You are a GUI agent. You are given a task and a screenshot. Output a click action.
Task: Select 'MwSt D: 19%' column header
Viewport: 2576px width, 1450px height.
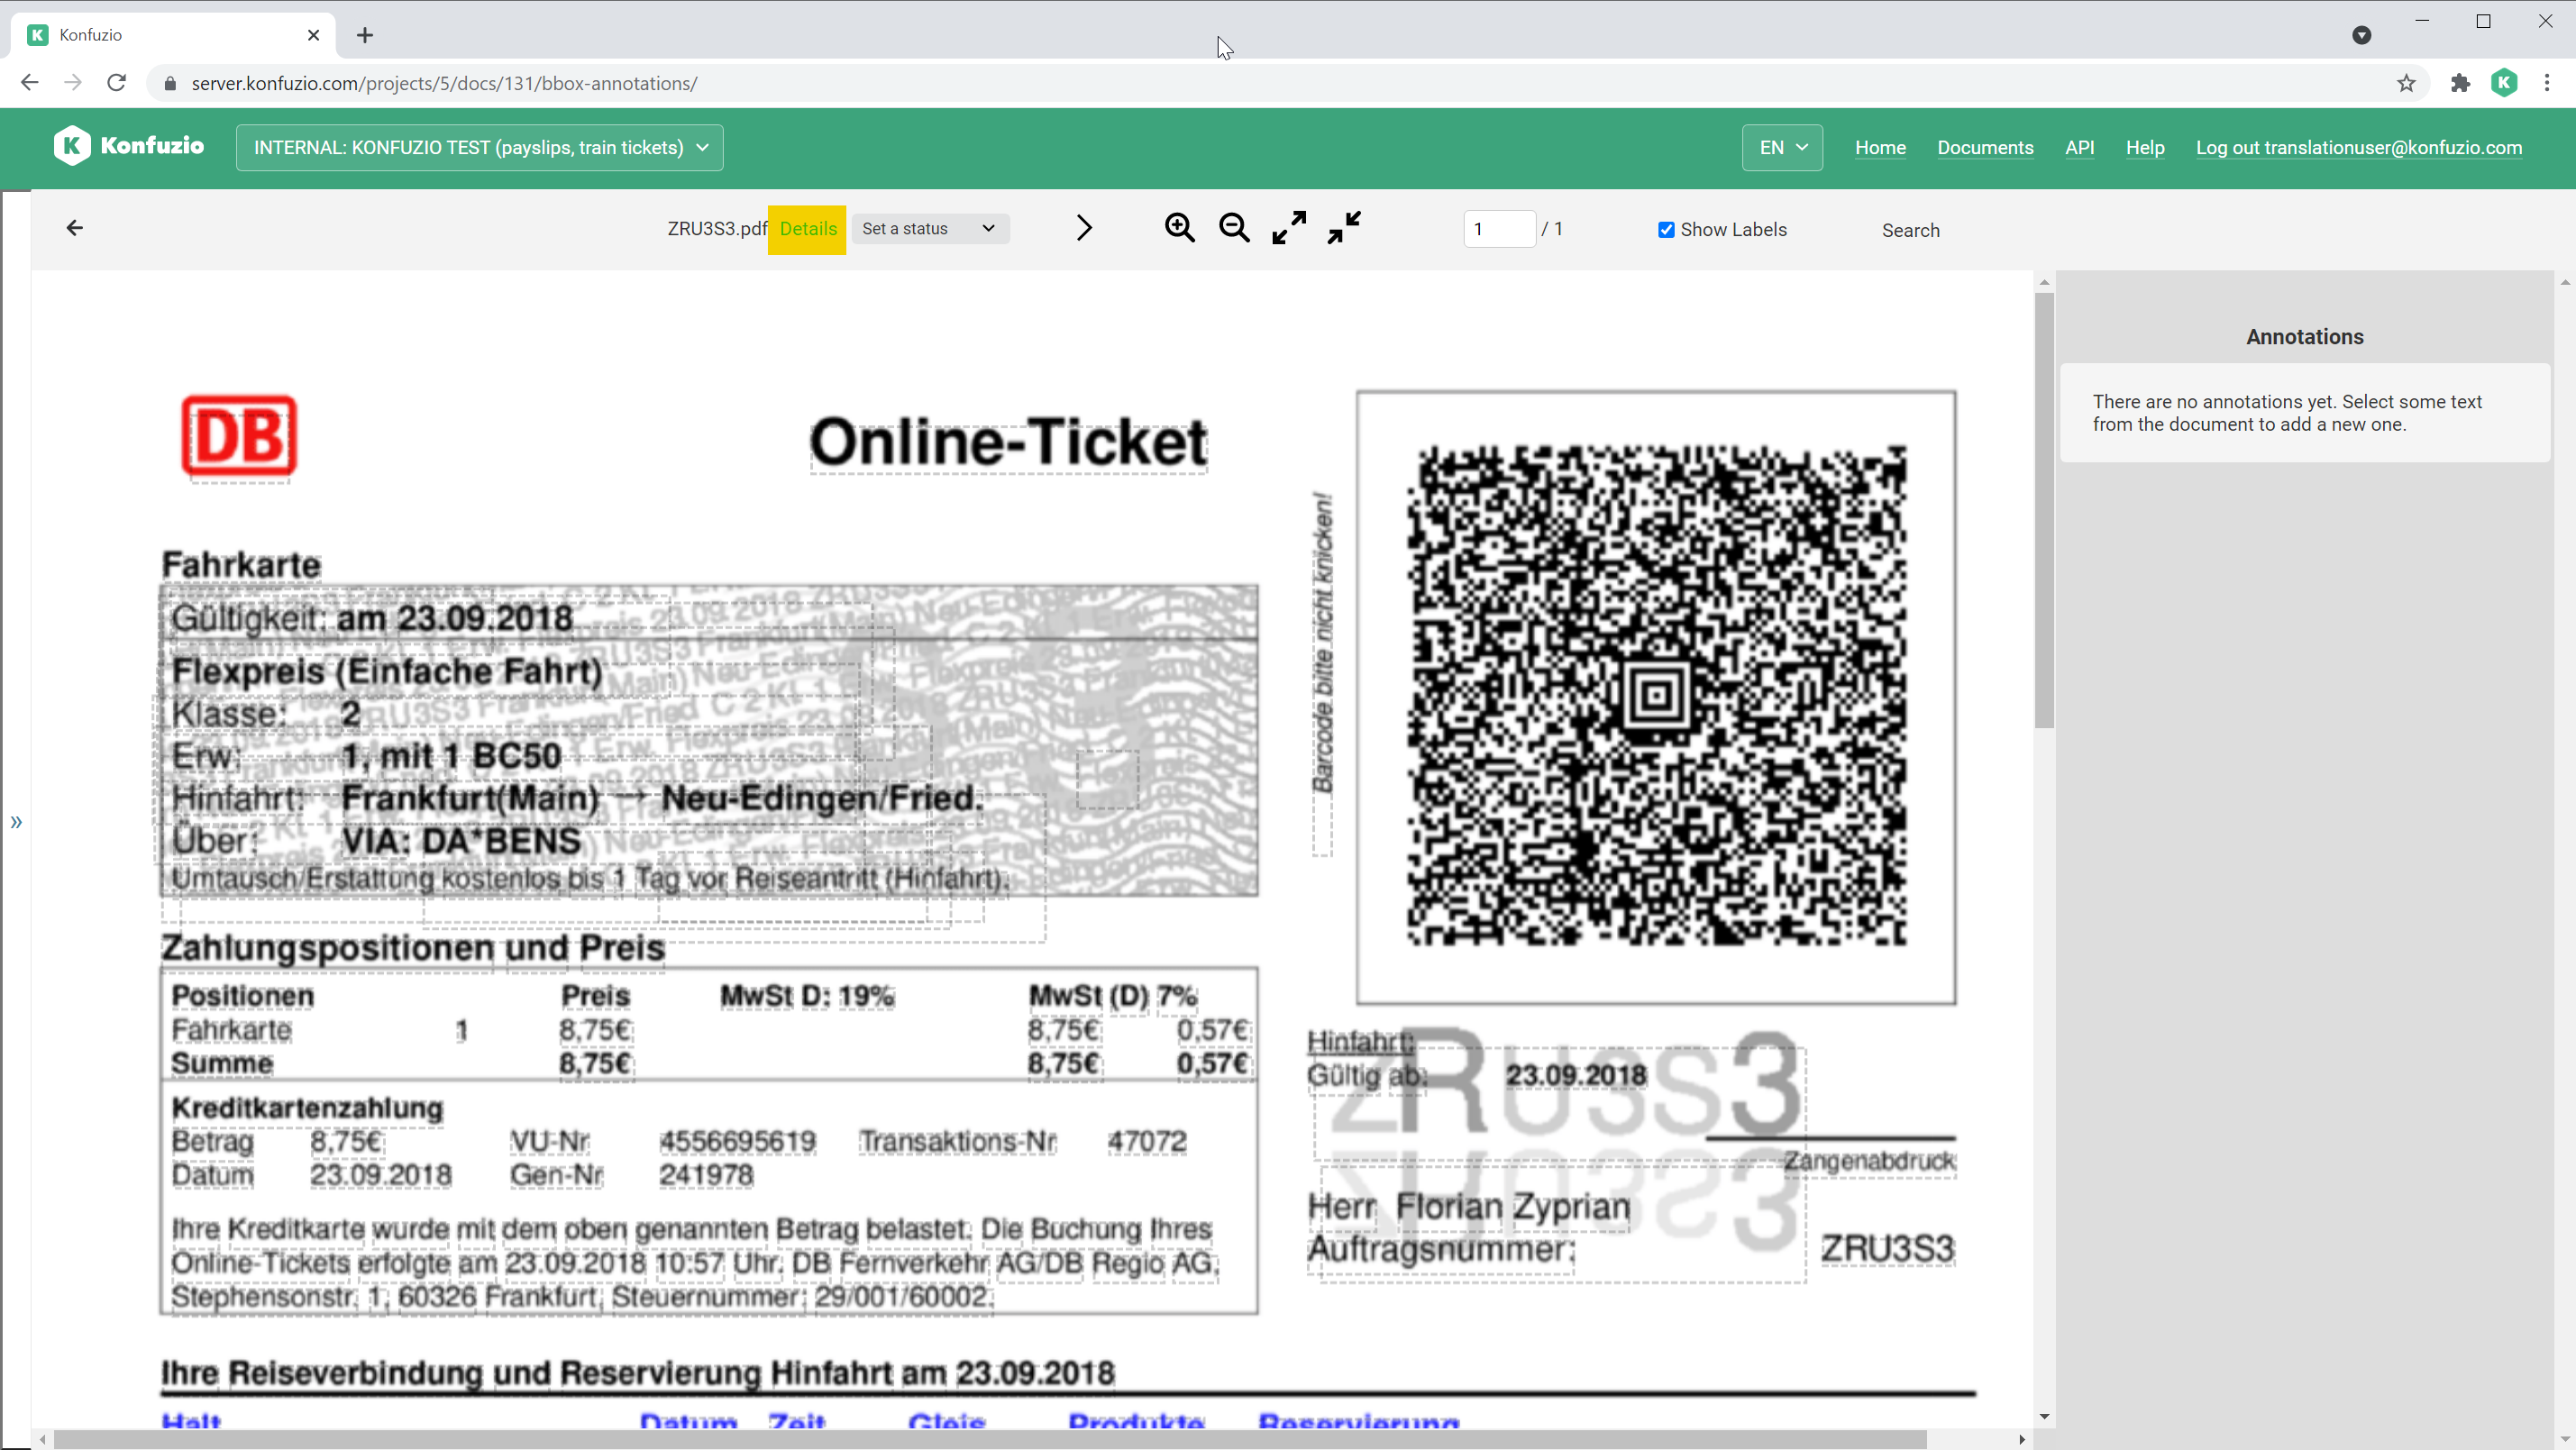coord(807,996)
